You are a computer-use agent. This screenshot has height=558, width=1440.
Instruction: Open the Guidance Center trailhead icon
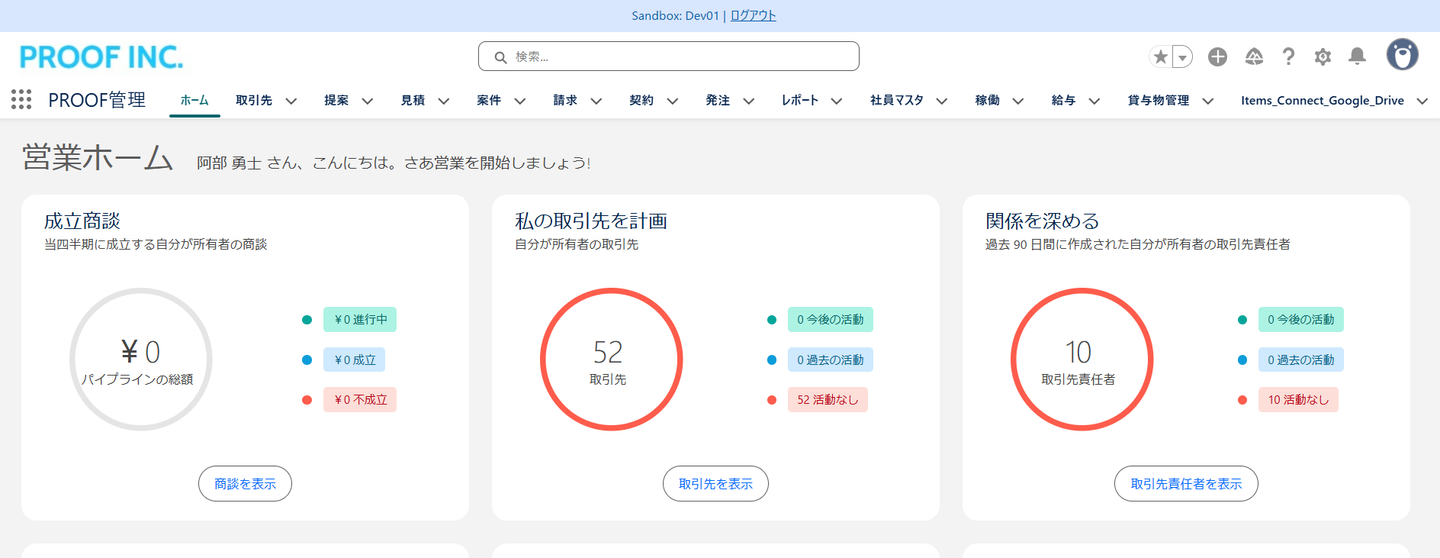pos(1253,57)
